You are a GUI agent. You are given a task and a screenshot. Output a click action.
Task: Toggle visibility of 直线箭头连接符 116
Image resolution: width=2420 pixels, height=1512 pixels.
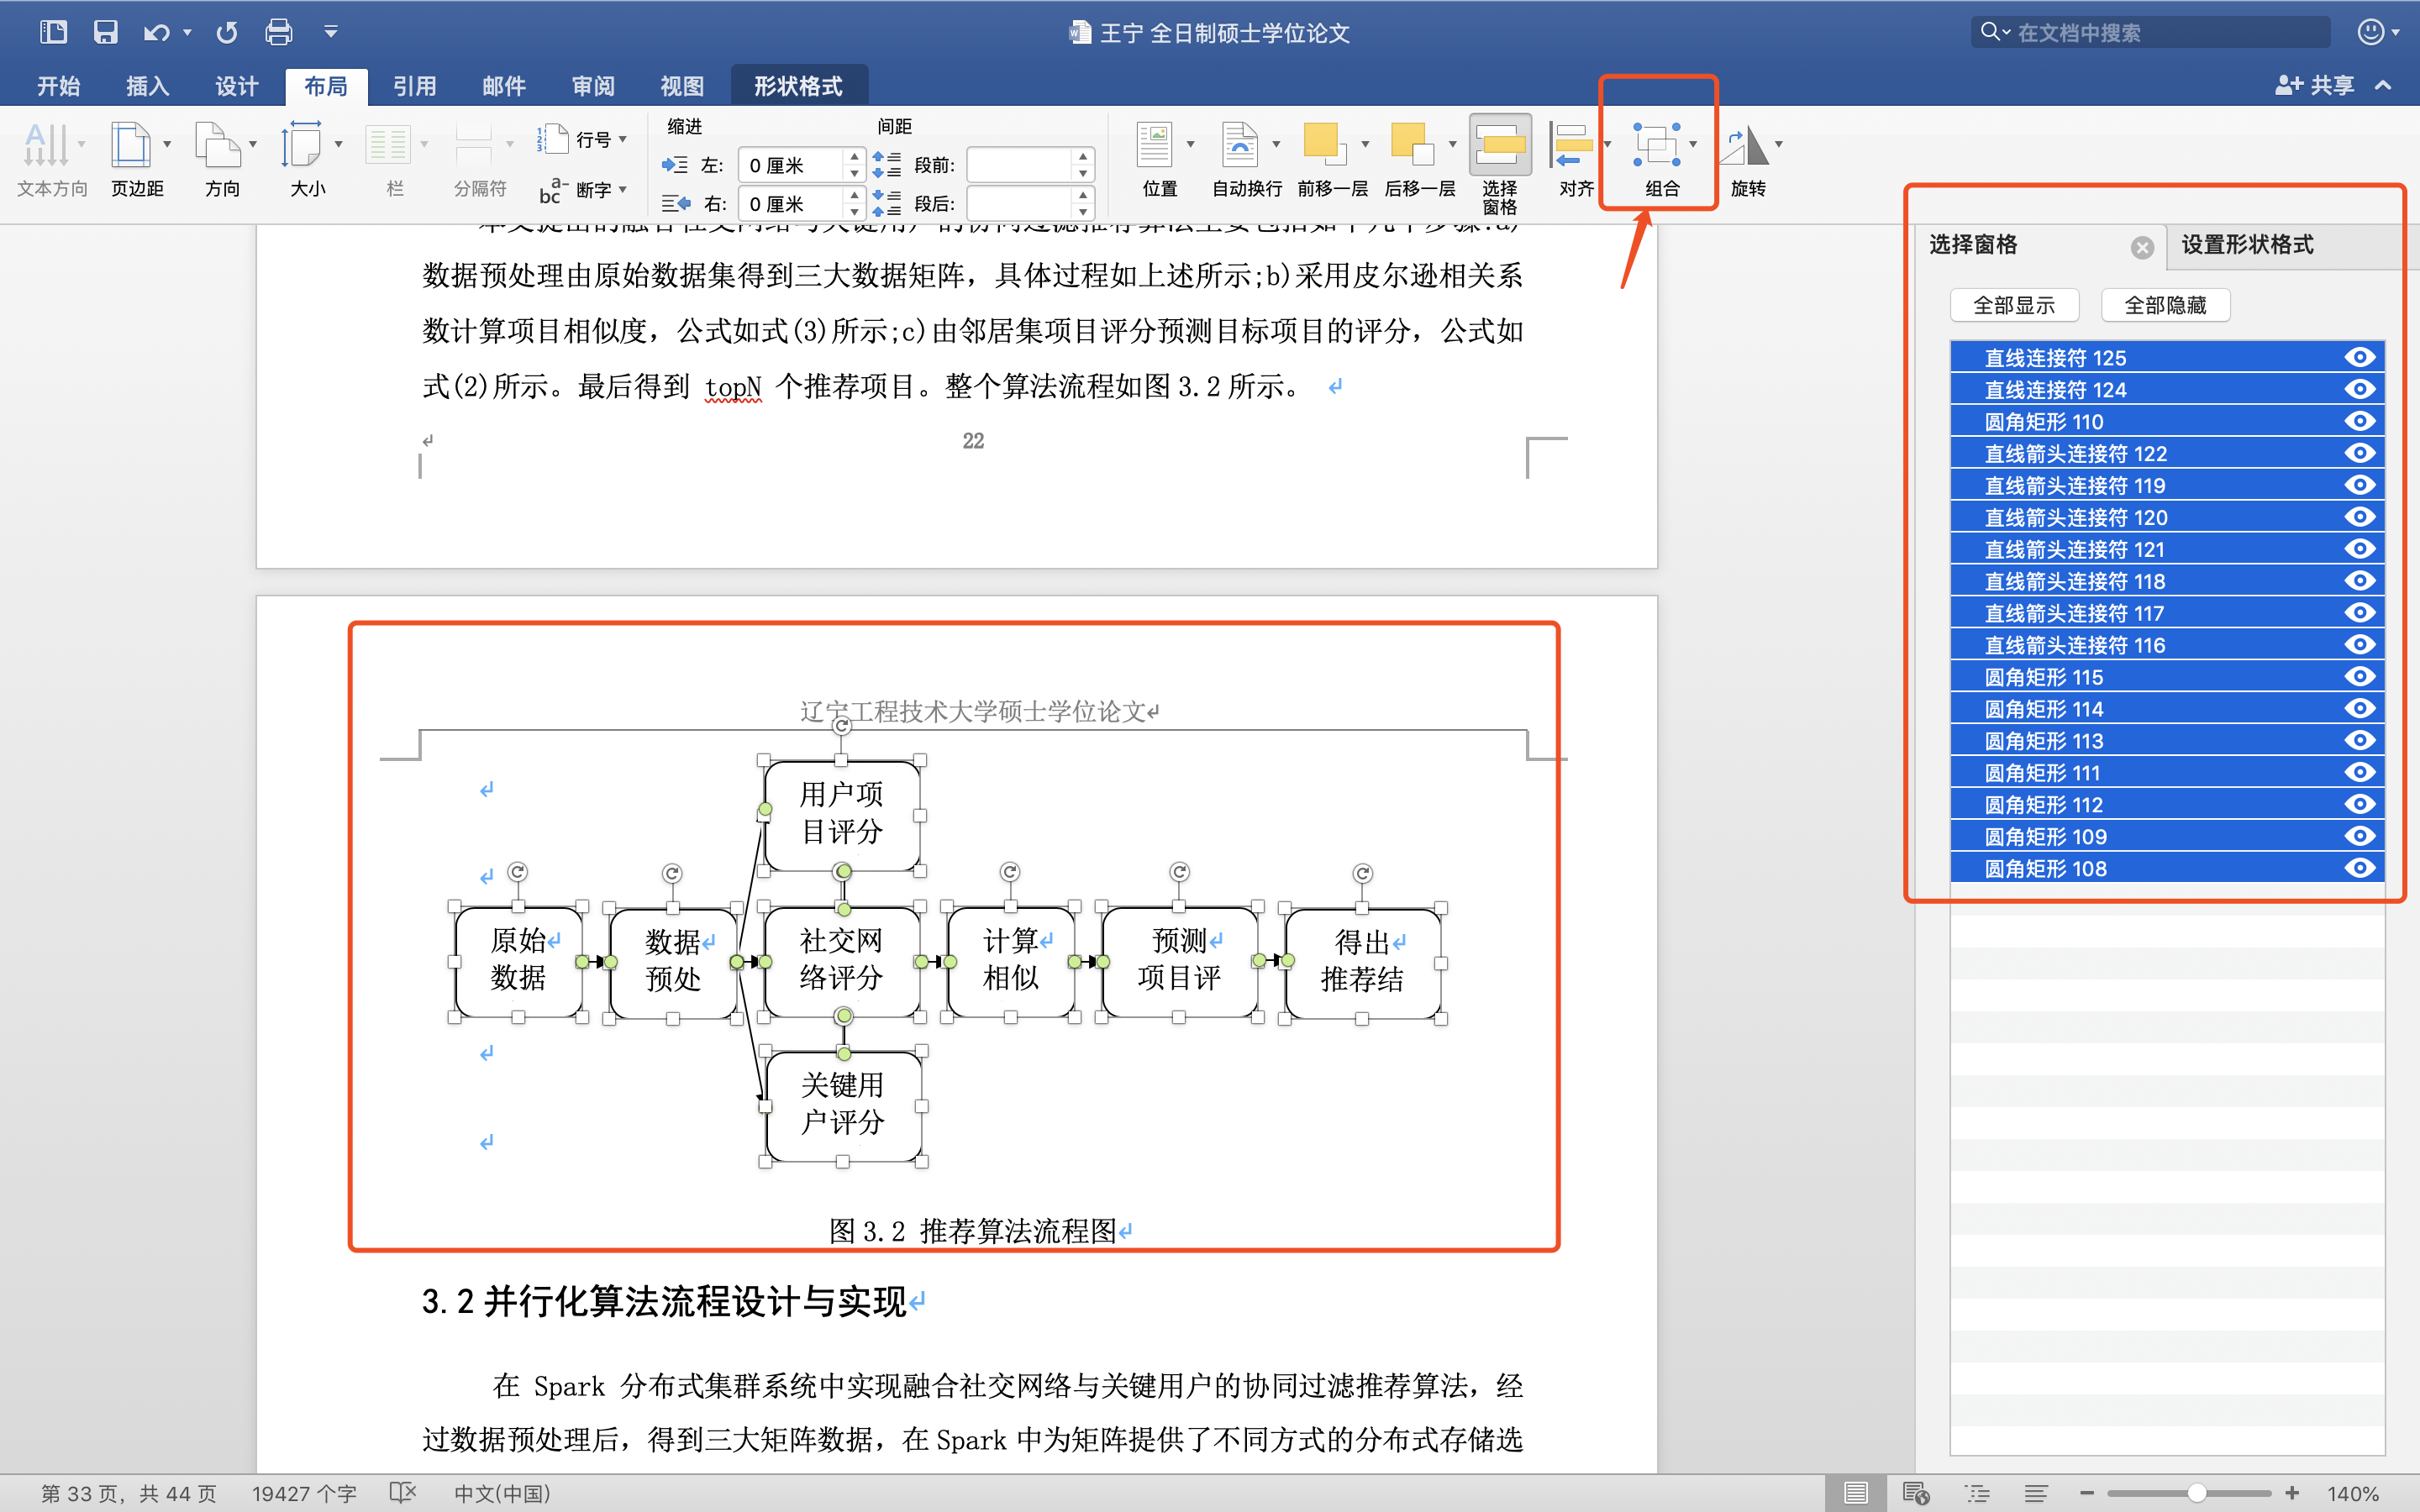2359,644
